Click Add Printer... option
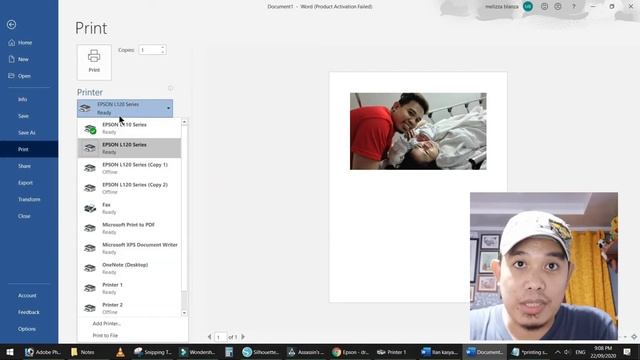 pyautogui.click(x=107, y=323)
